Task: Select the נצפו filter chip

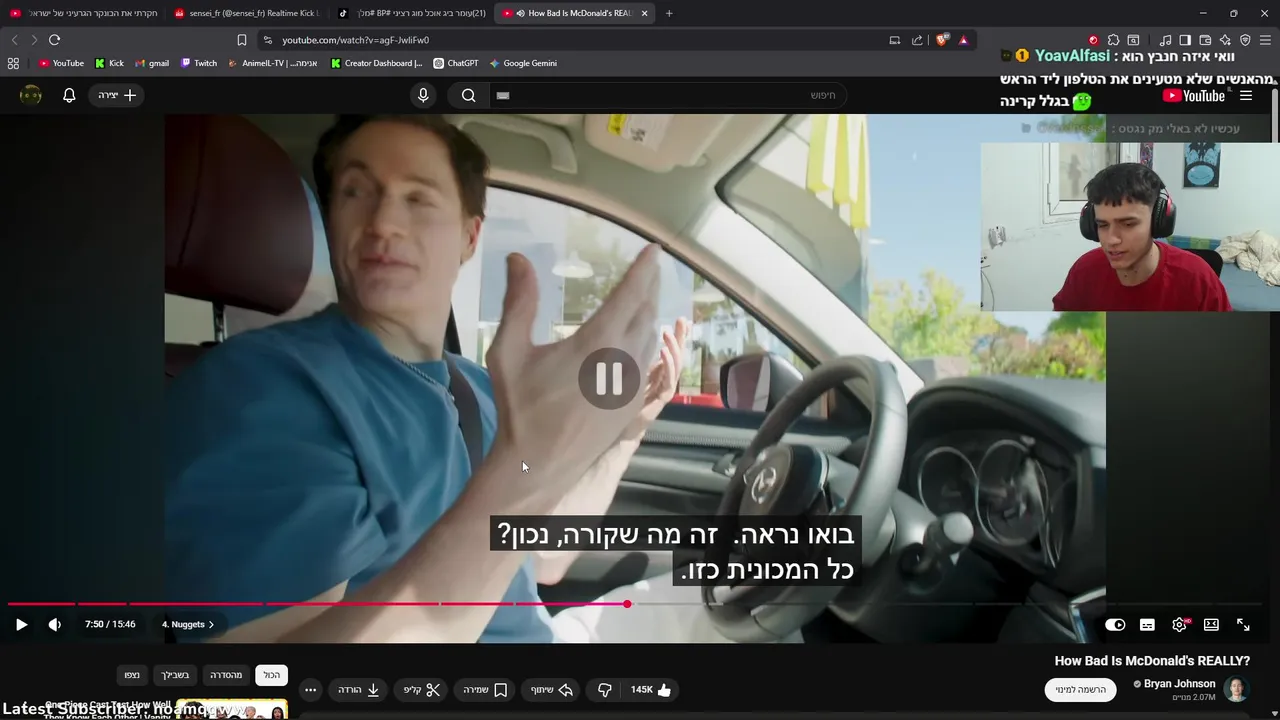Action: (132, 675)
